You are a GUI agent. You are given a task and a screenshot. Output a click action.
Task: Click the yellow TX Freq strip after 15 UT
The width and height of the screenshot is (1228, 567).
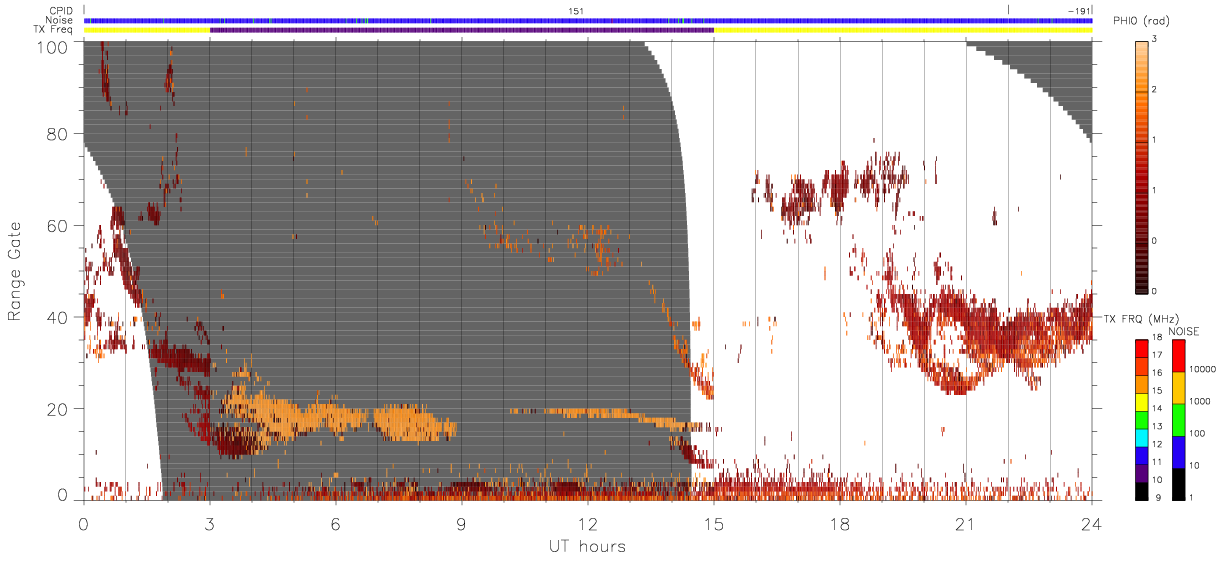[x=903, y=30]
